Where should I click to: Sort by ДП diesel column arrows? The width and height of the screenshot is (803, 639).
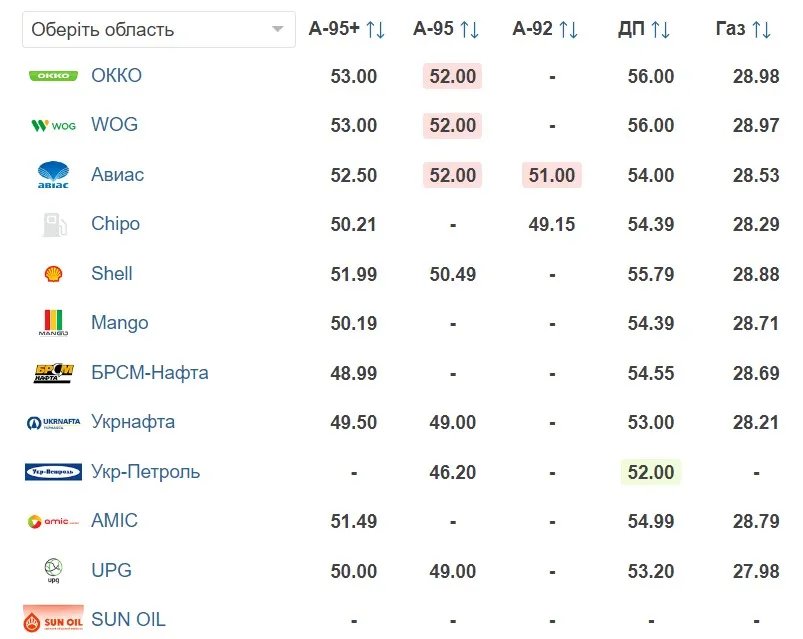point(660,29)
